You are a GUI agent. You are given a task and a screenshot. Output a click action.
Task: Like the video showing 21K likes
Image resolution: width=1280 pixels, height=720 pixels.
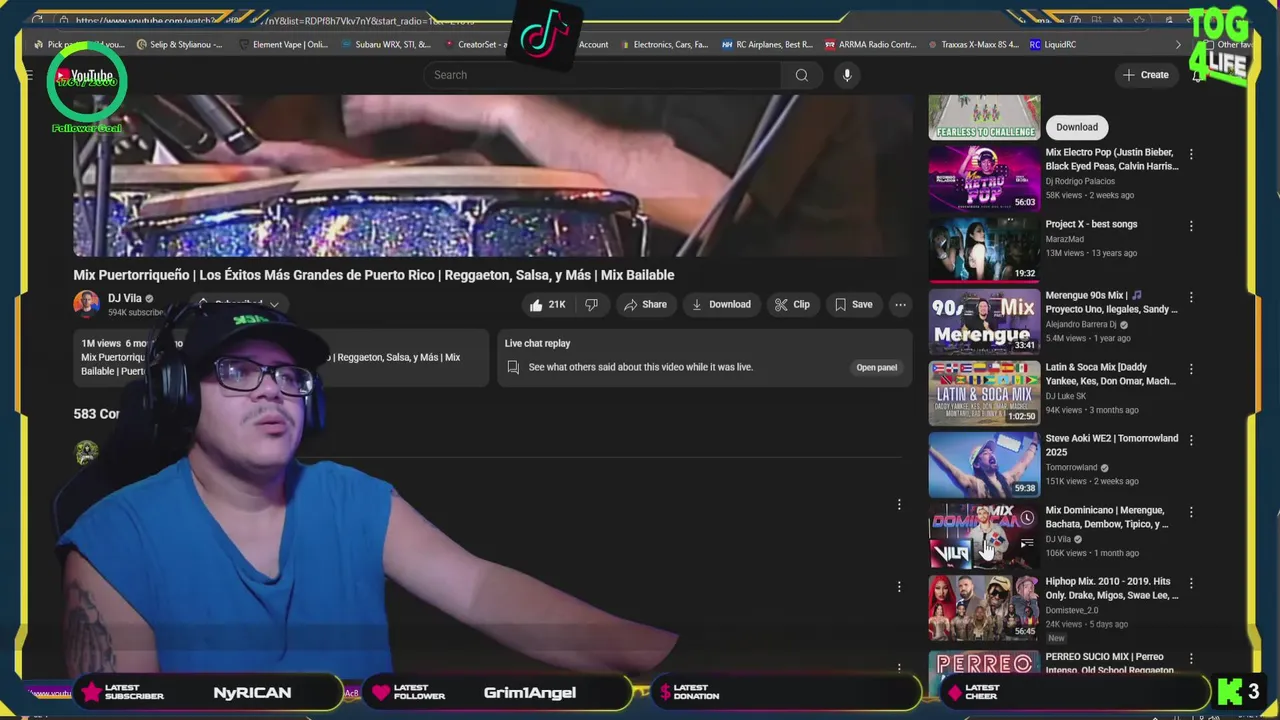coord(548,305)
